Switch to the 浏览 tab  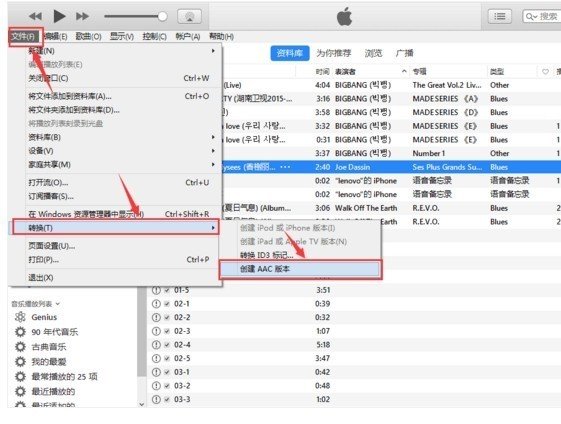(373, 53)
